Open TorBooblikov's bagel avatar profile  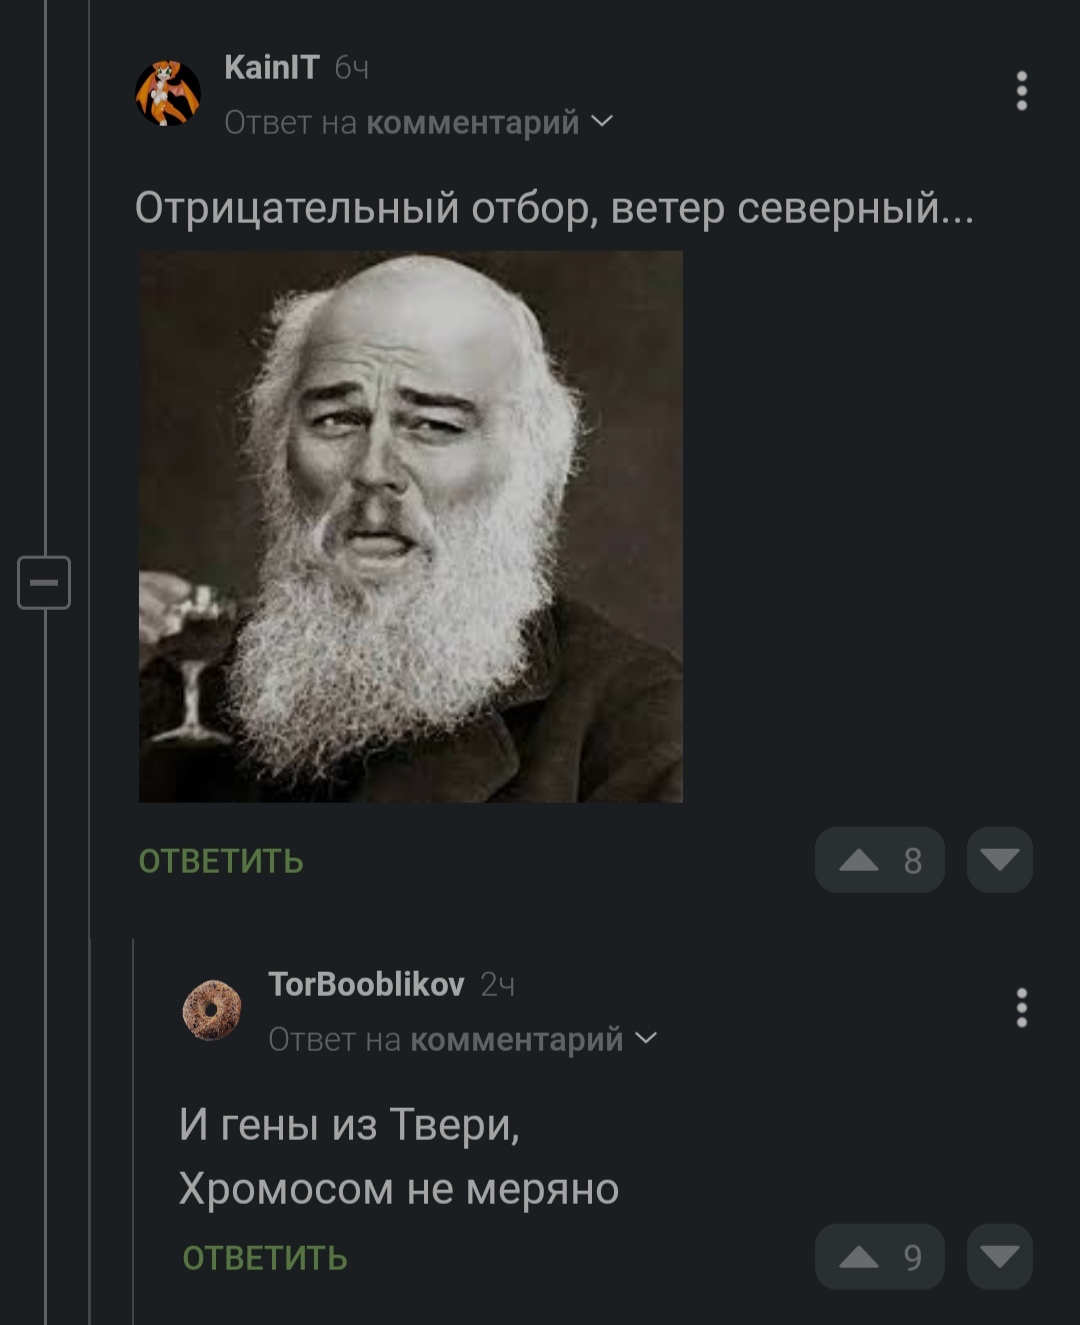click(x=212, y=1010)
